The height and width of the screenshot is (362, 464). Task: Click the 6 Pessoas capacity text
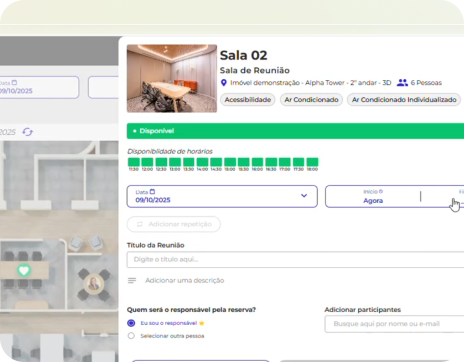426,83
